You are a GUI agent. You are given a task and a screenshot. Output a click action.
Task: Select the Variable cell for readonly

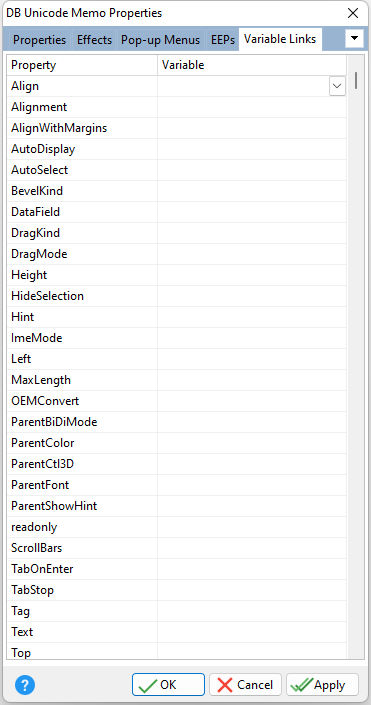pyautogui.click(x=252, y=527)
